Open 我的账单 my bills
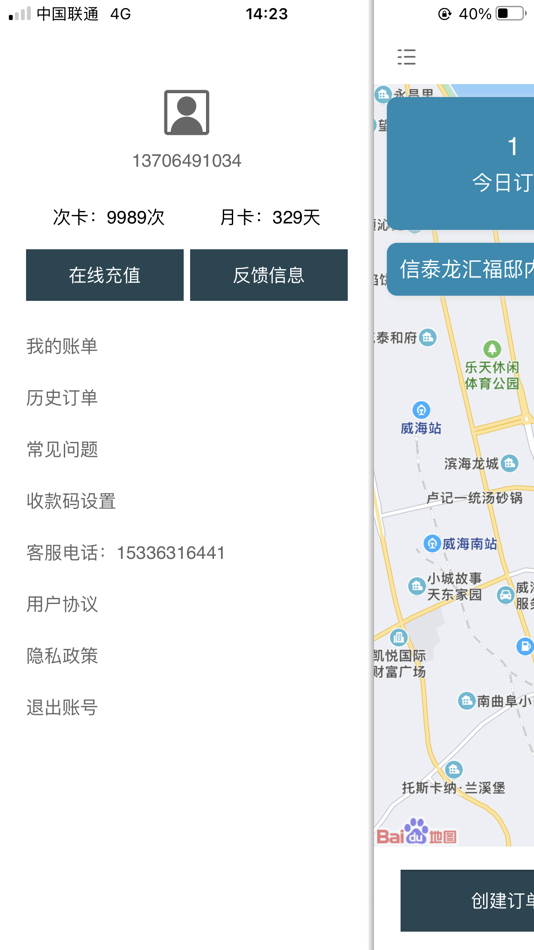 [62, 347]
